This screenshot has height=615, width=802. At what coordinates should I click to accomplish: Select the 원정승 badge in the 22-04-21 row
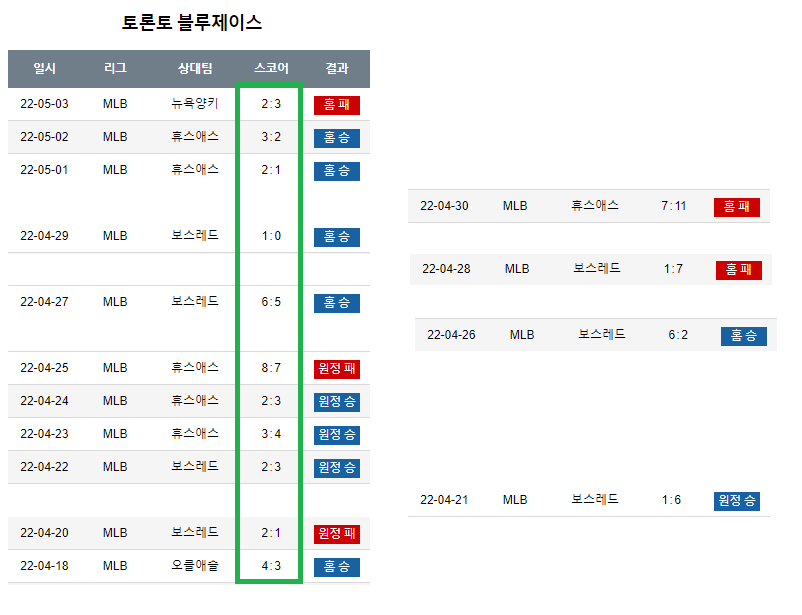tap(736, 501)
